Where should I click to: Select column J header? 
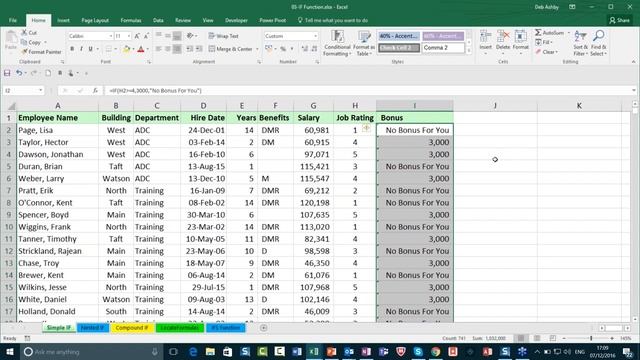495,106
